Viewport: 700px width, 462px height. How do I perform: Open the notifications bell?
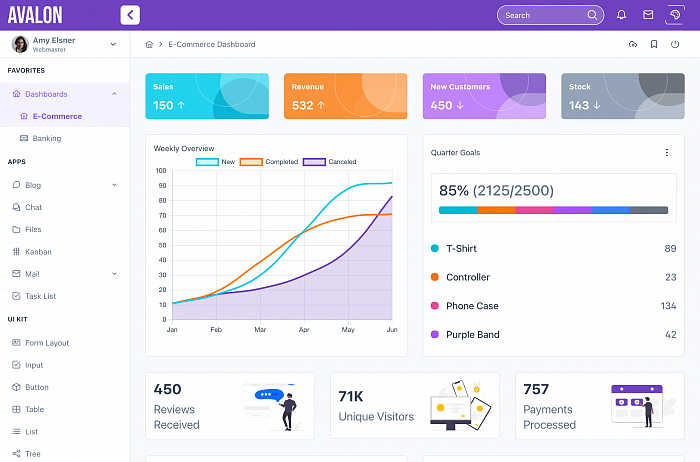click(x=621, y=15)
